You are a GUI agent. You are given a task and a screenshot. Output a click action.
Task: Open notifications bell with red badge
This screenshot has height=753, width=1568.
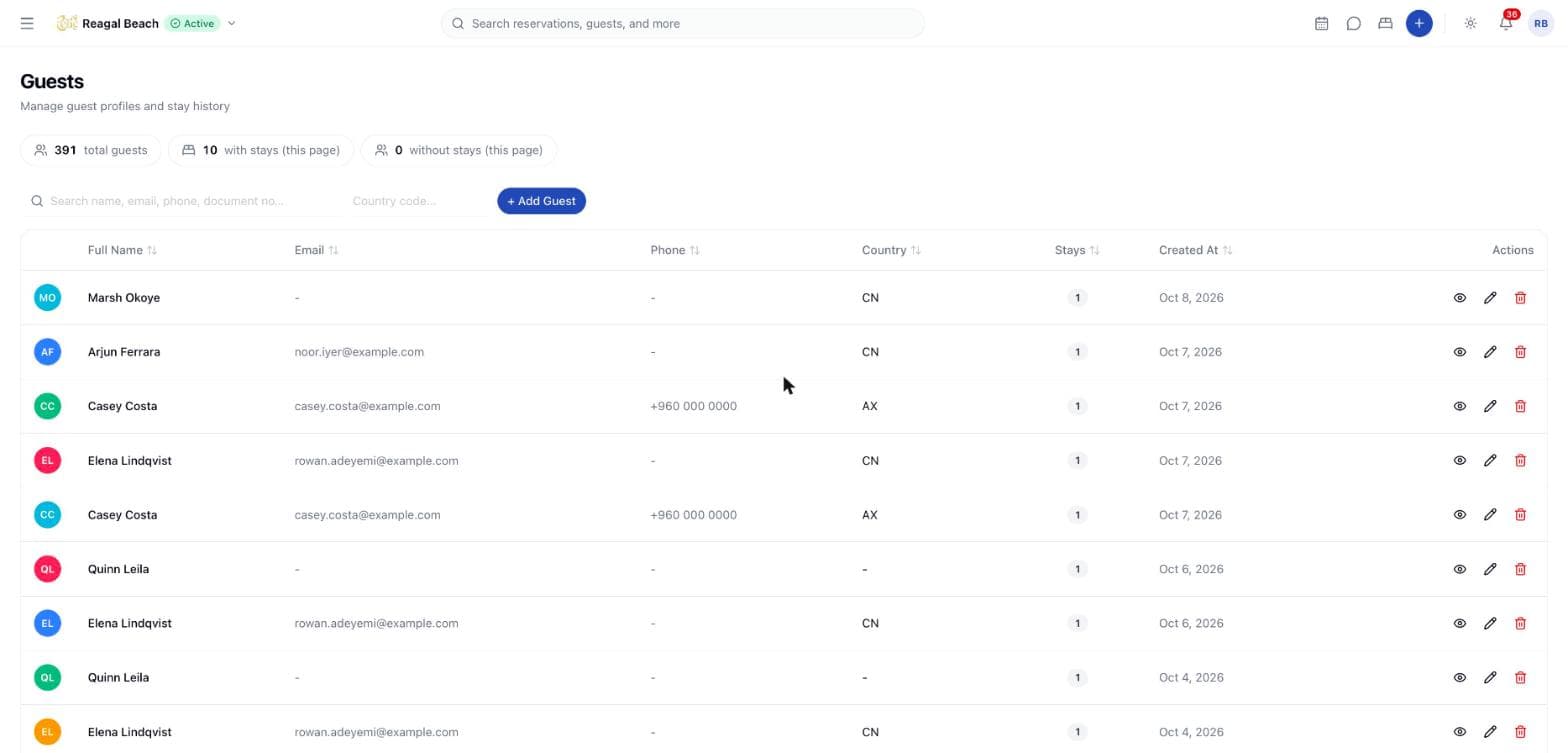[x=1506, y=23]
